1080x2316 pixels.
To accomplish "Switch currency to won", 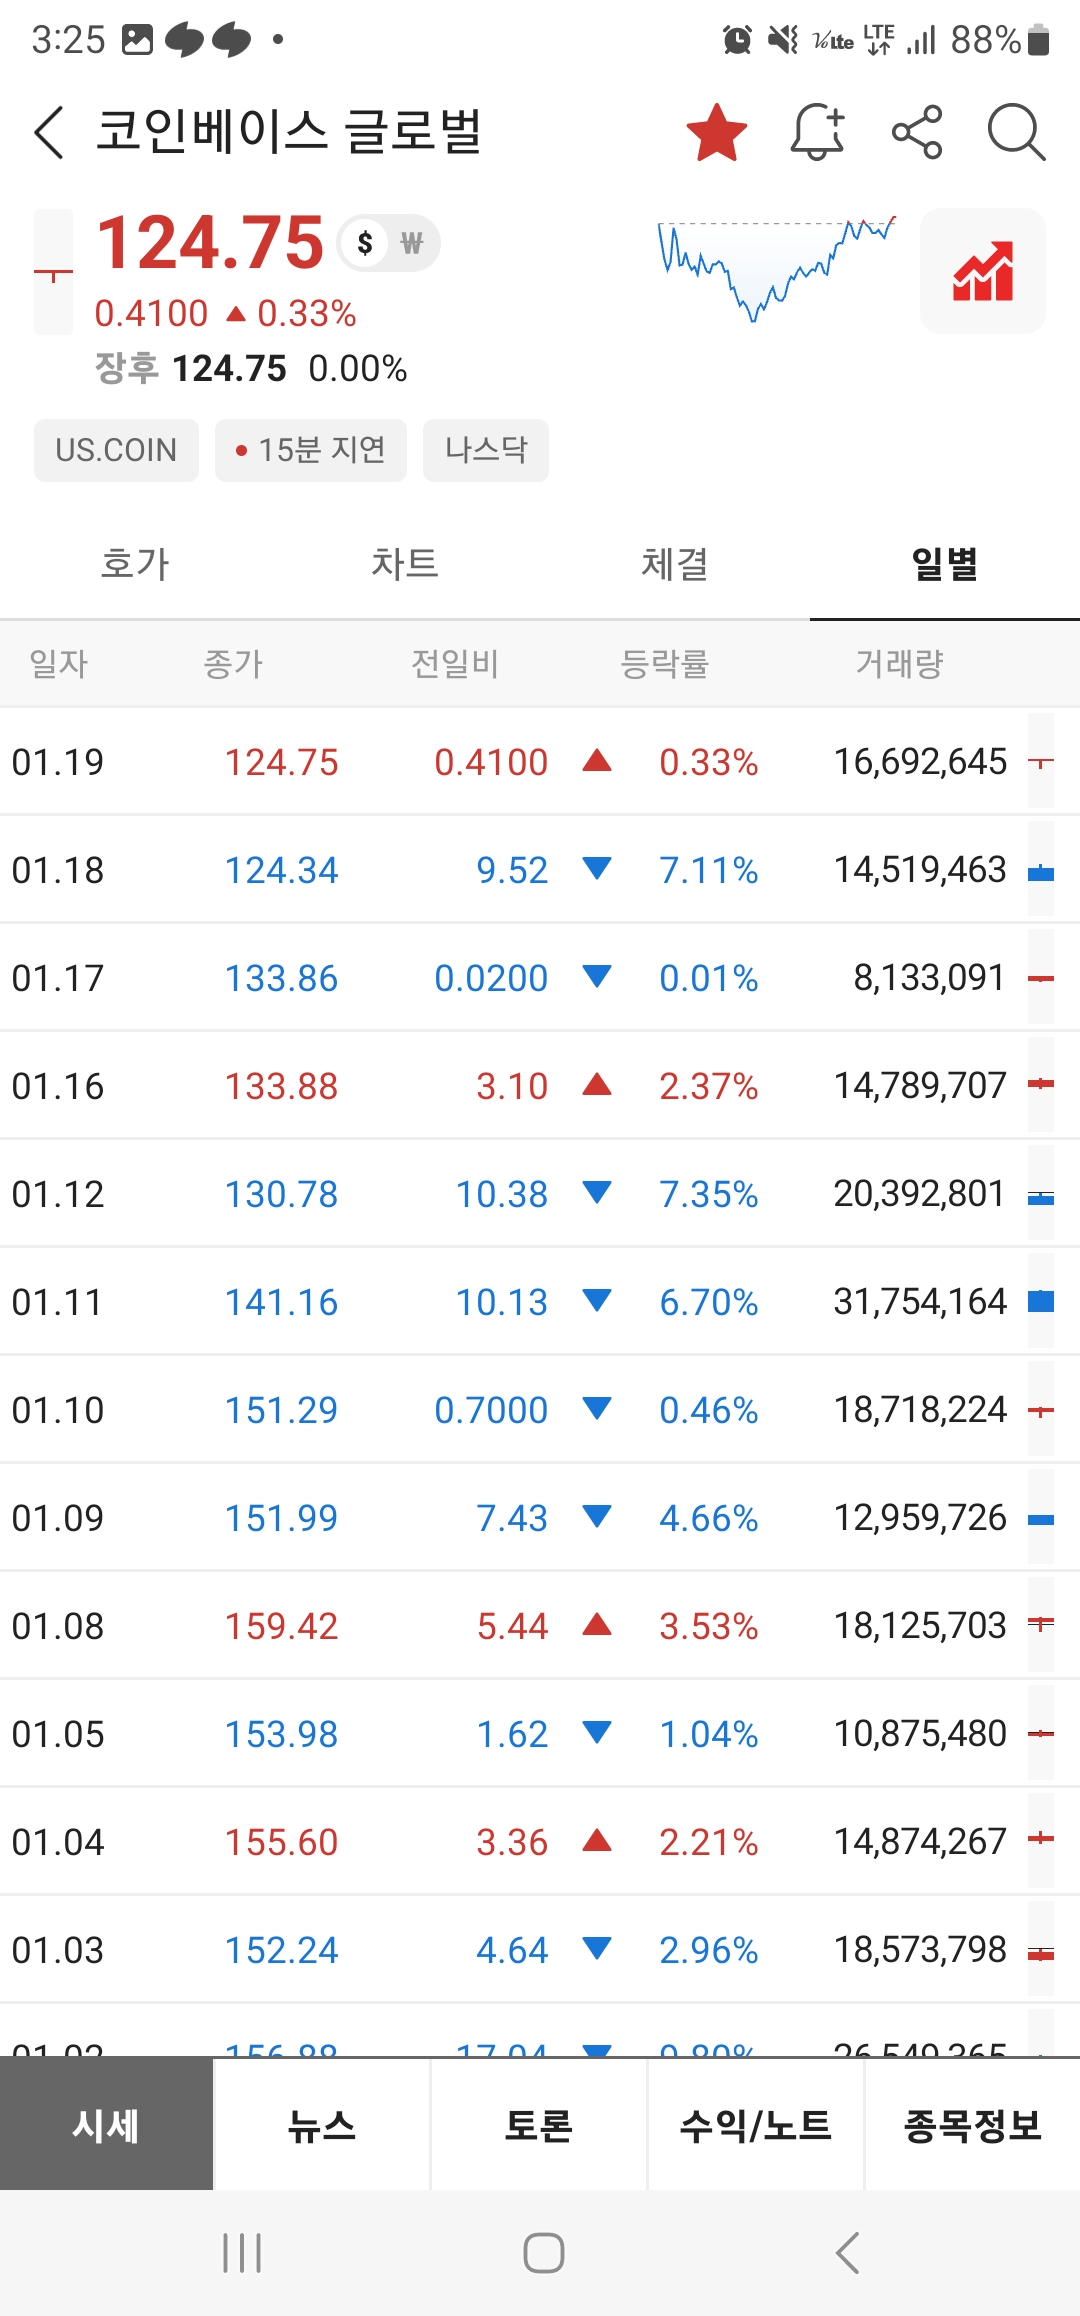I will coord(412,243).
